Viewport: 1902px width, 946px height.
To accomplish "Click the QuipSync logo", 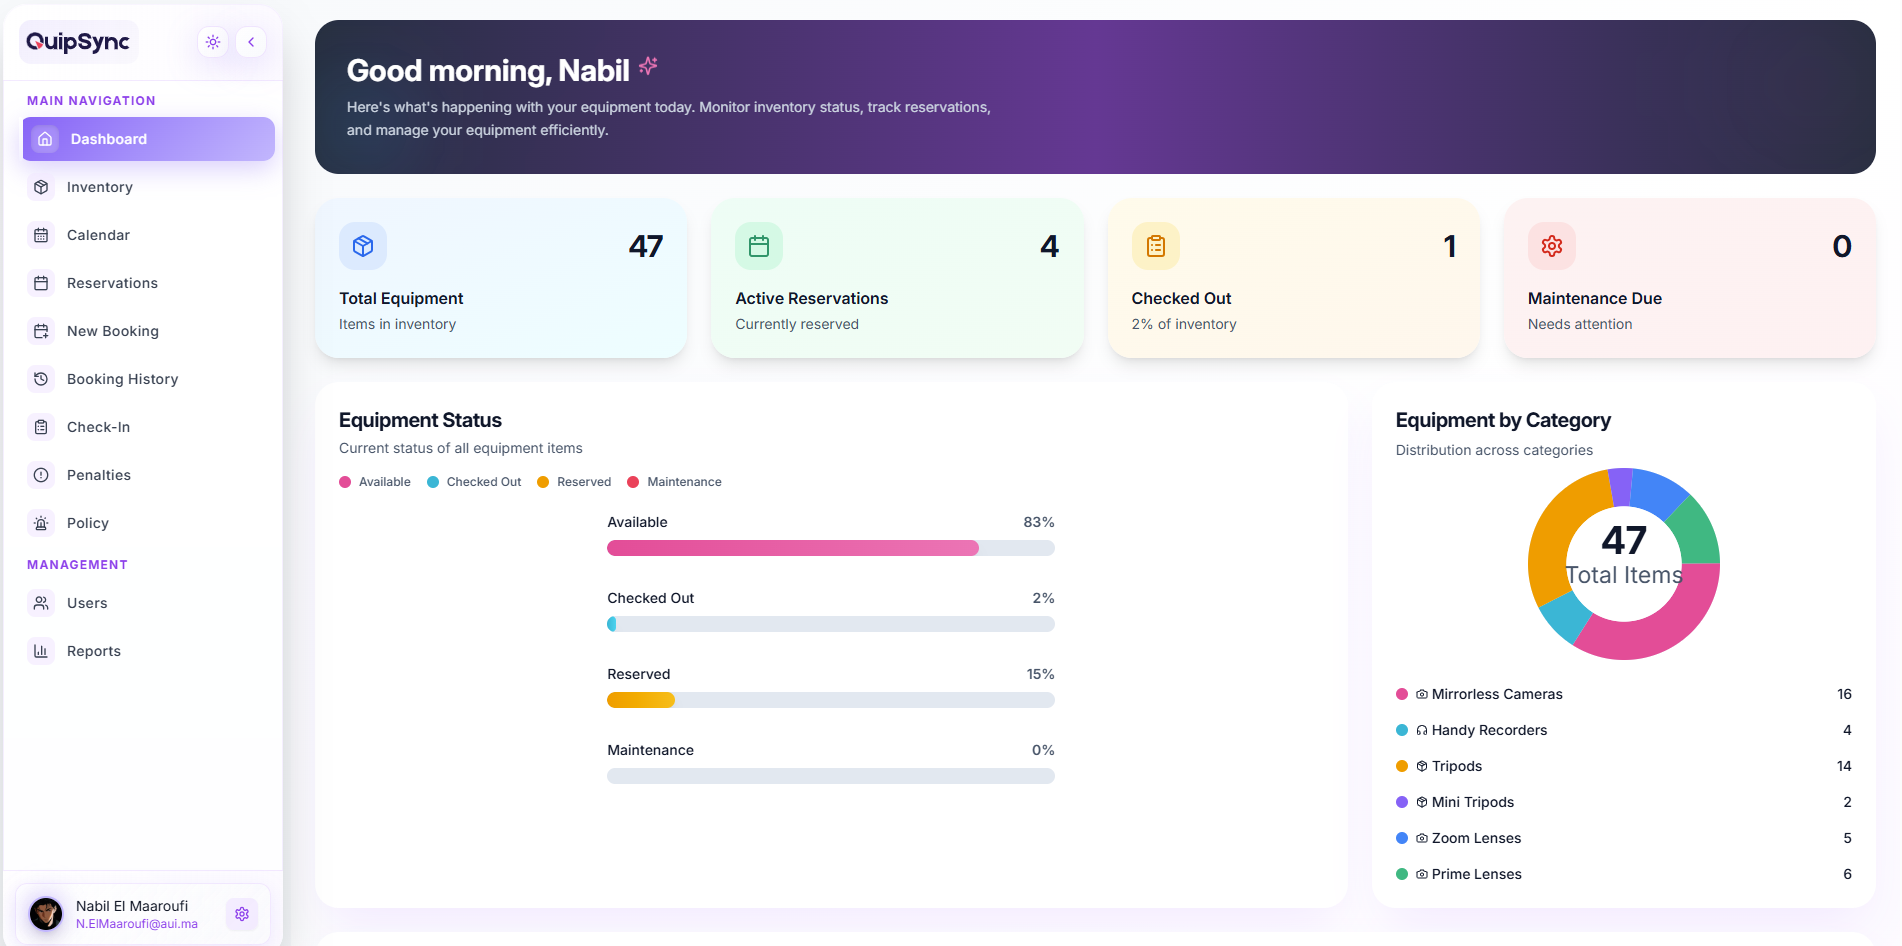I will (78, 42).
